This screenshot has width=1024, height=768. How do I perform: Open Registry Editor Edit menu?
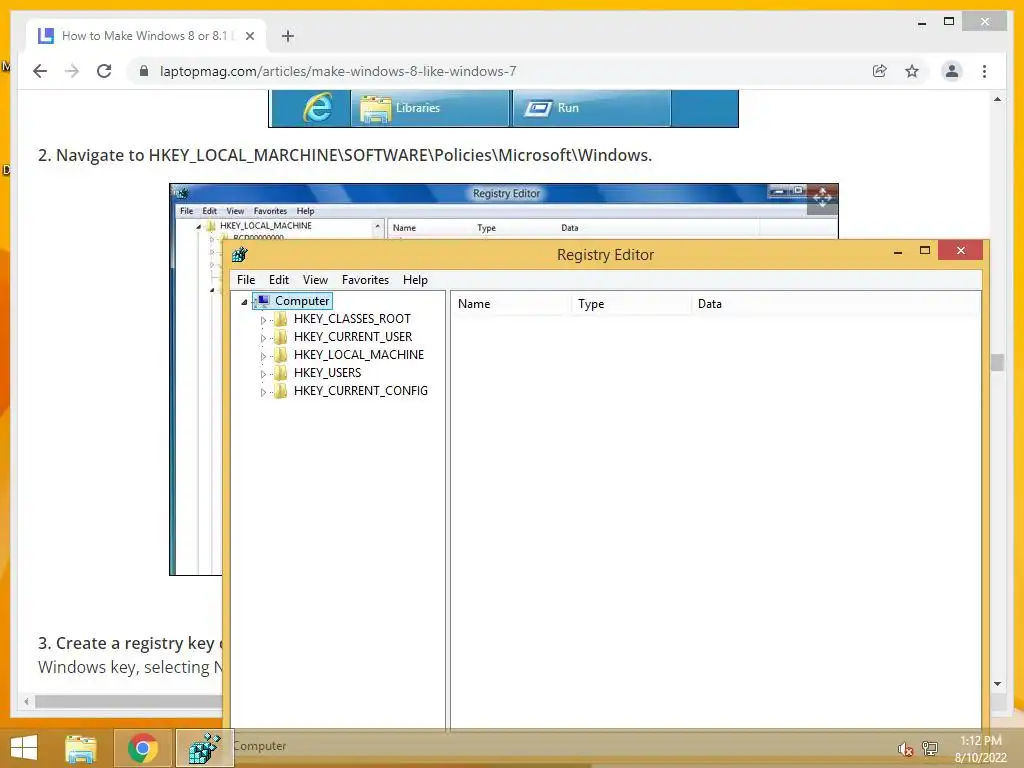[279, 280]
